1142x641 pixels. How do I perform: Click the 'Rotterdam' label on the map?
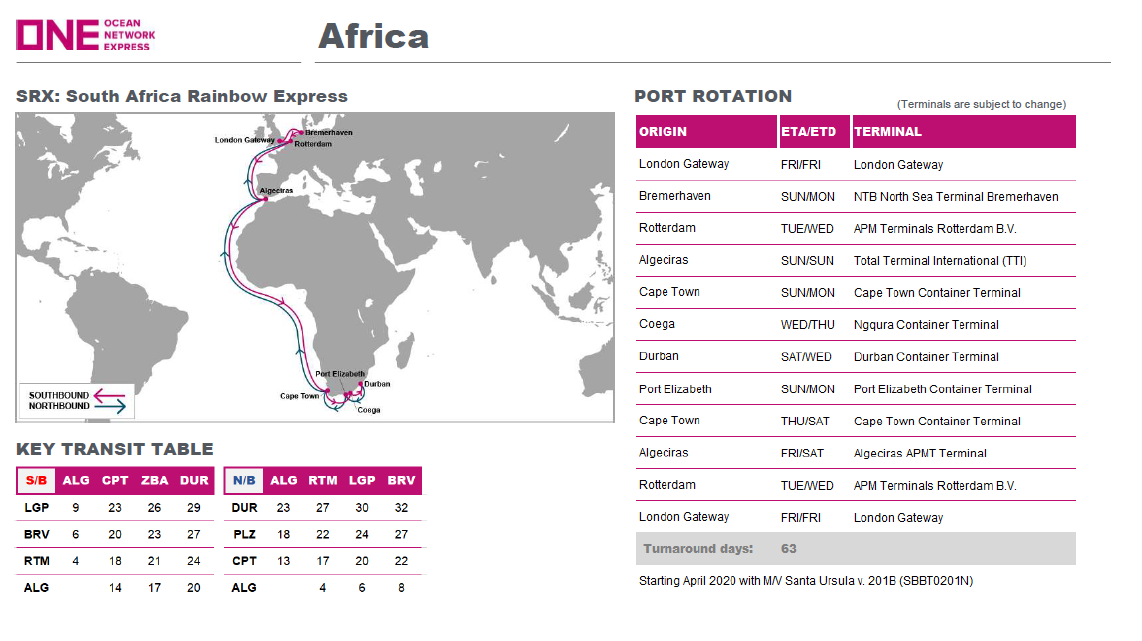[313, 144]
